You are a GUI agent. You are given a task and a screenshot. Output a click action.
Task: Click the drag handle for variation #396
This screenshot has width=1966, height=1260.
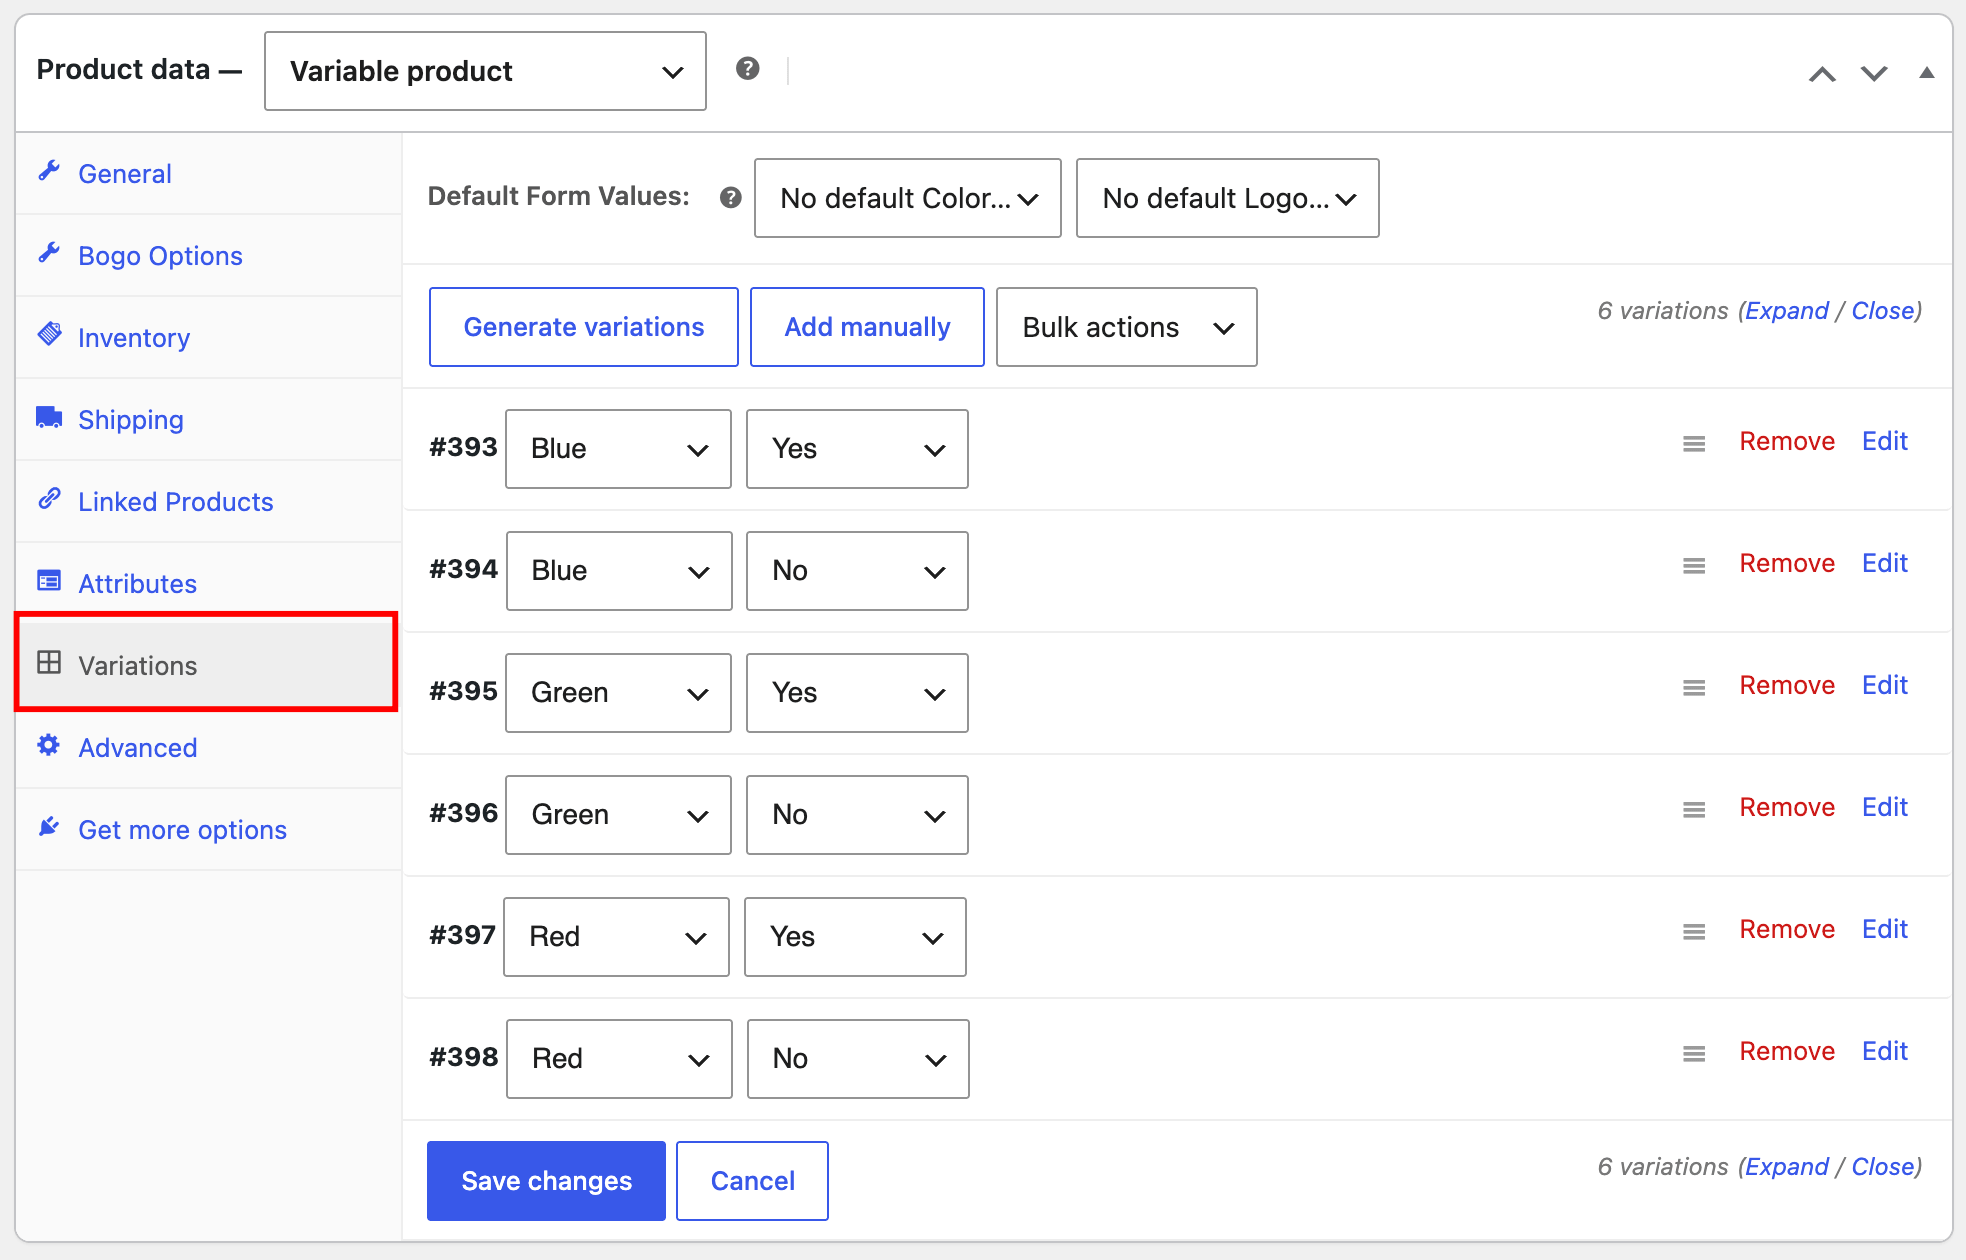tap(1693, 809)
